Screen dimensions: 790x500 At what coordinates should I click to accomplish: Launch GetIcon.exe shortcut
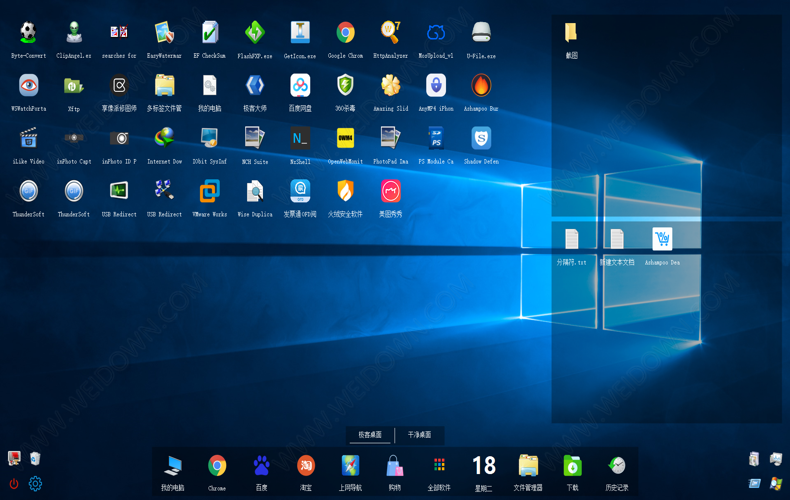coord(300,33)
